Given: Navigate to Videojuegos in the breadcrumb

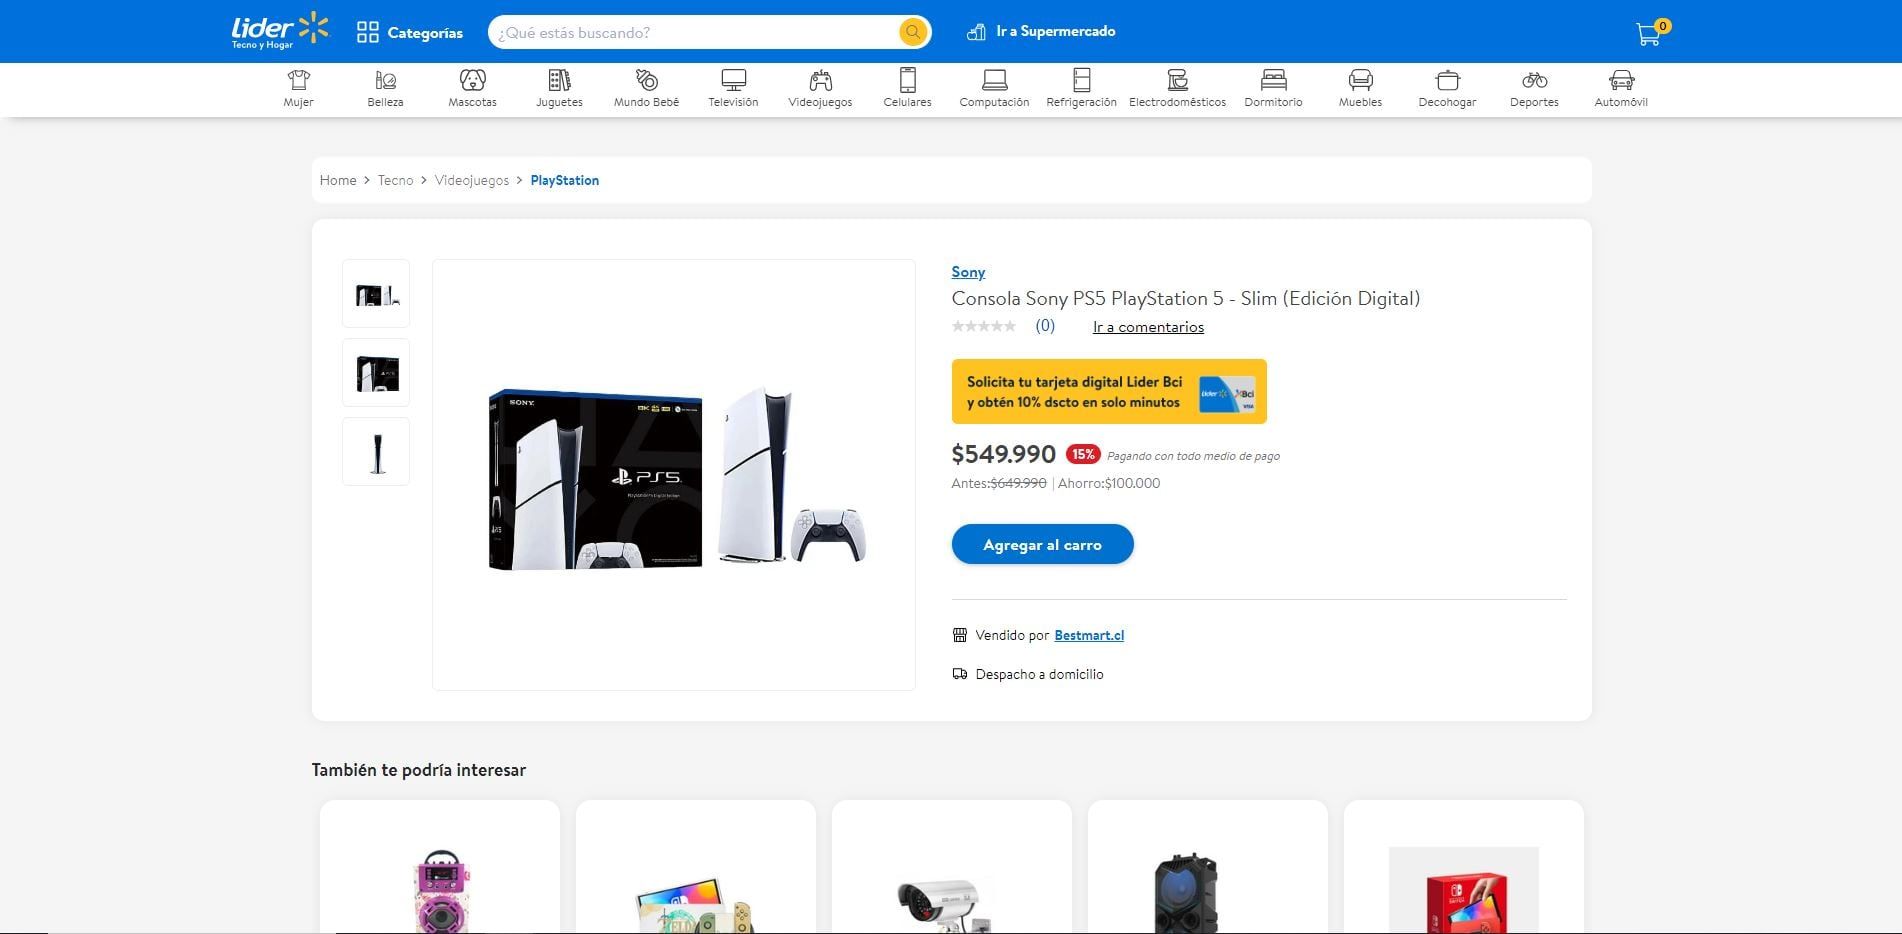Looking at the screenshot, I should point(472,180).
